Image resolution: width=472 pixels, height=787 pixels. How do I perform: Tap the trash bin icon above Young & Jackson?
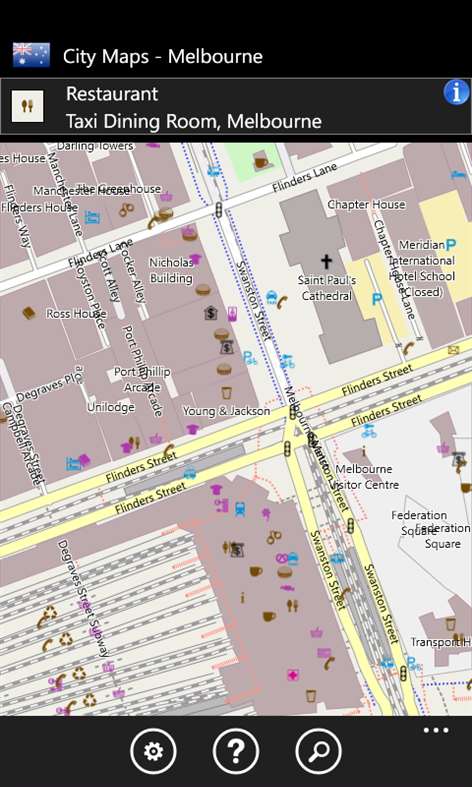pos(226,392)
